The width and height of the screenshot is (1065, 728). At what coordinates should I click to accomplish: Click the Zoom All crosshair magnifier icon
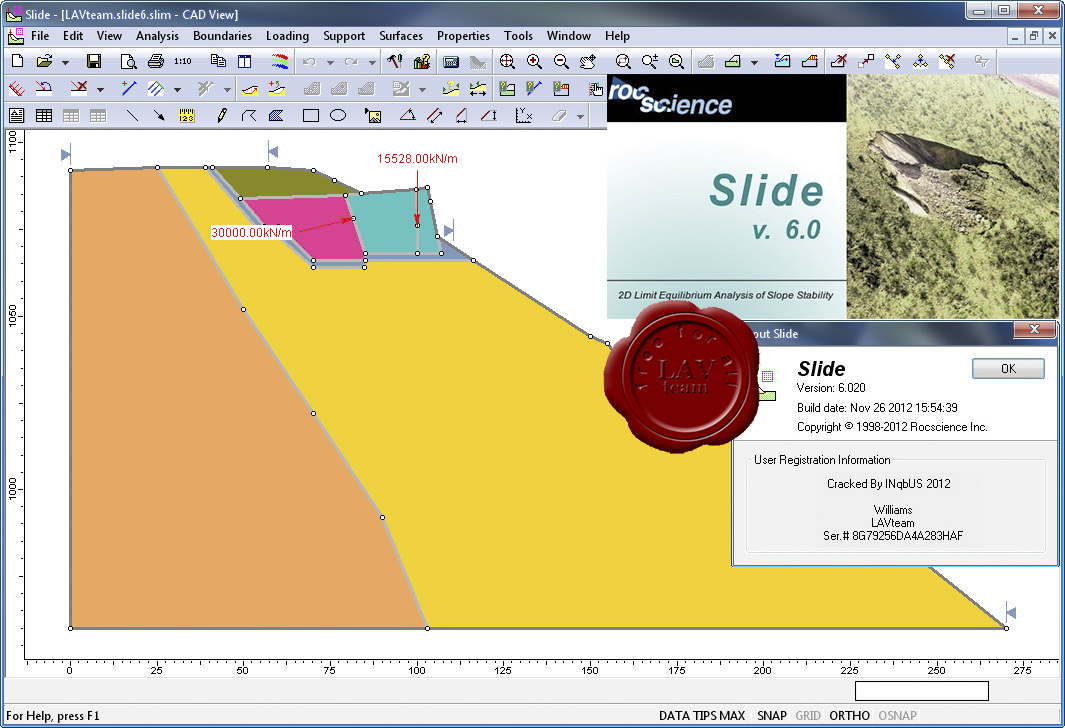(507, 62)
